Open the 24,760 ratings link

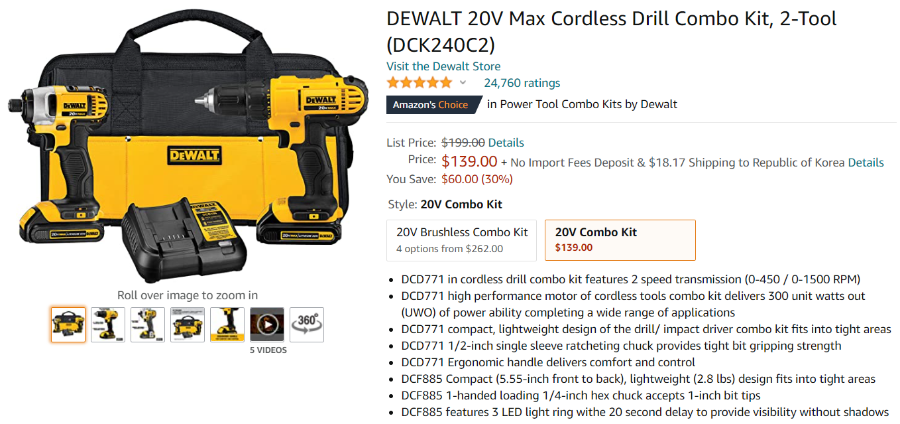522,83
